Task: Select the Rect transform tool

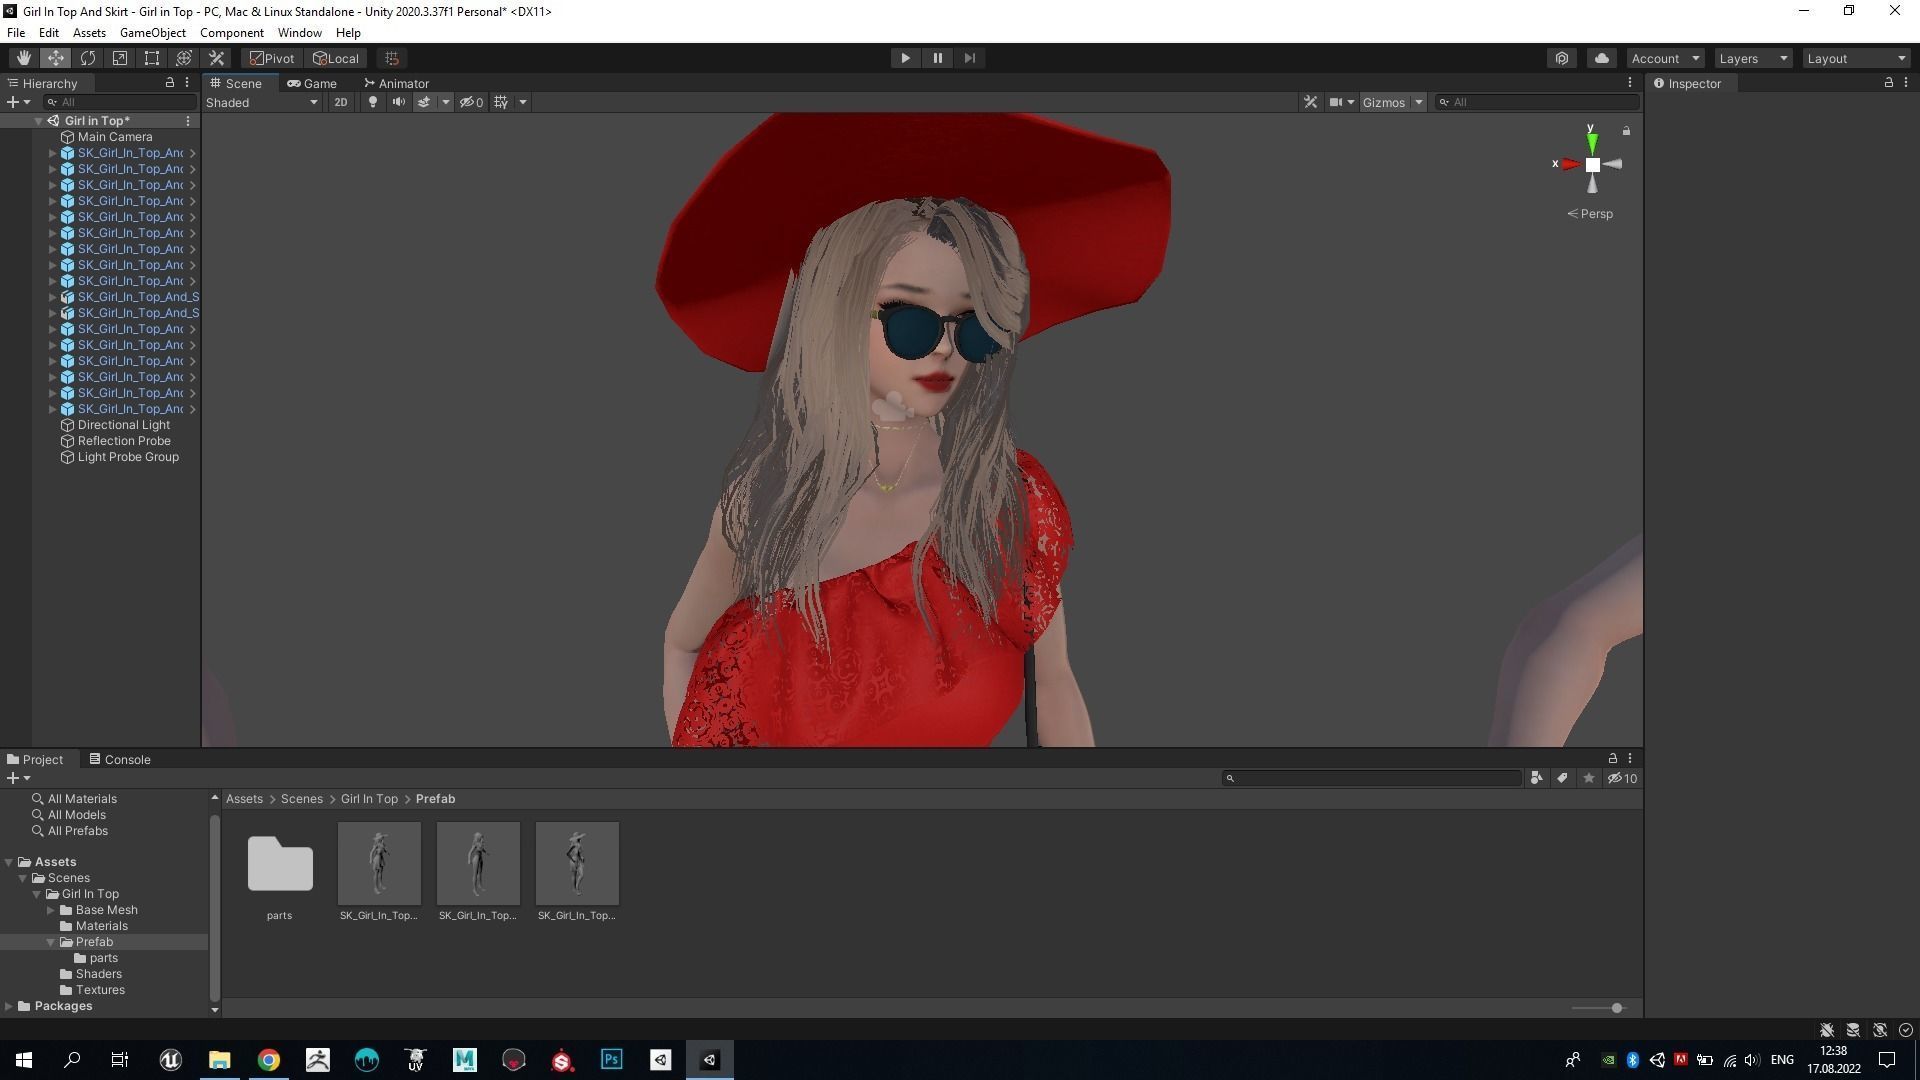Action: (x=152, y=58)
